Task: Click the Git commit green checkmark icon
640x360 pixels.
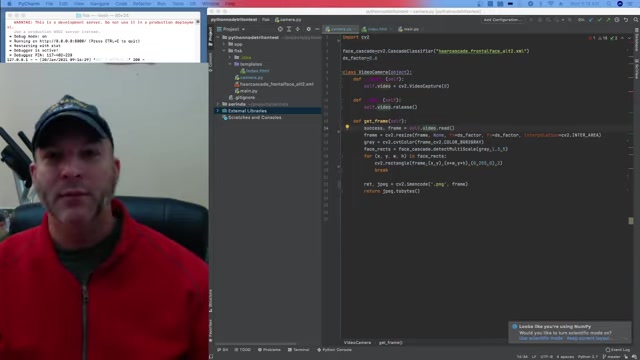Action: pos(600,20)
